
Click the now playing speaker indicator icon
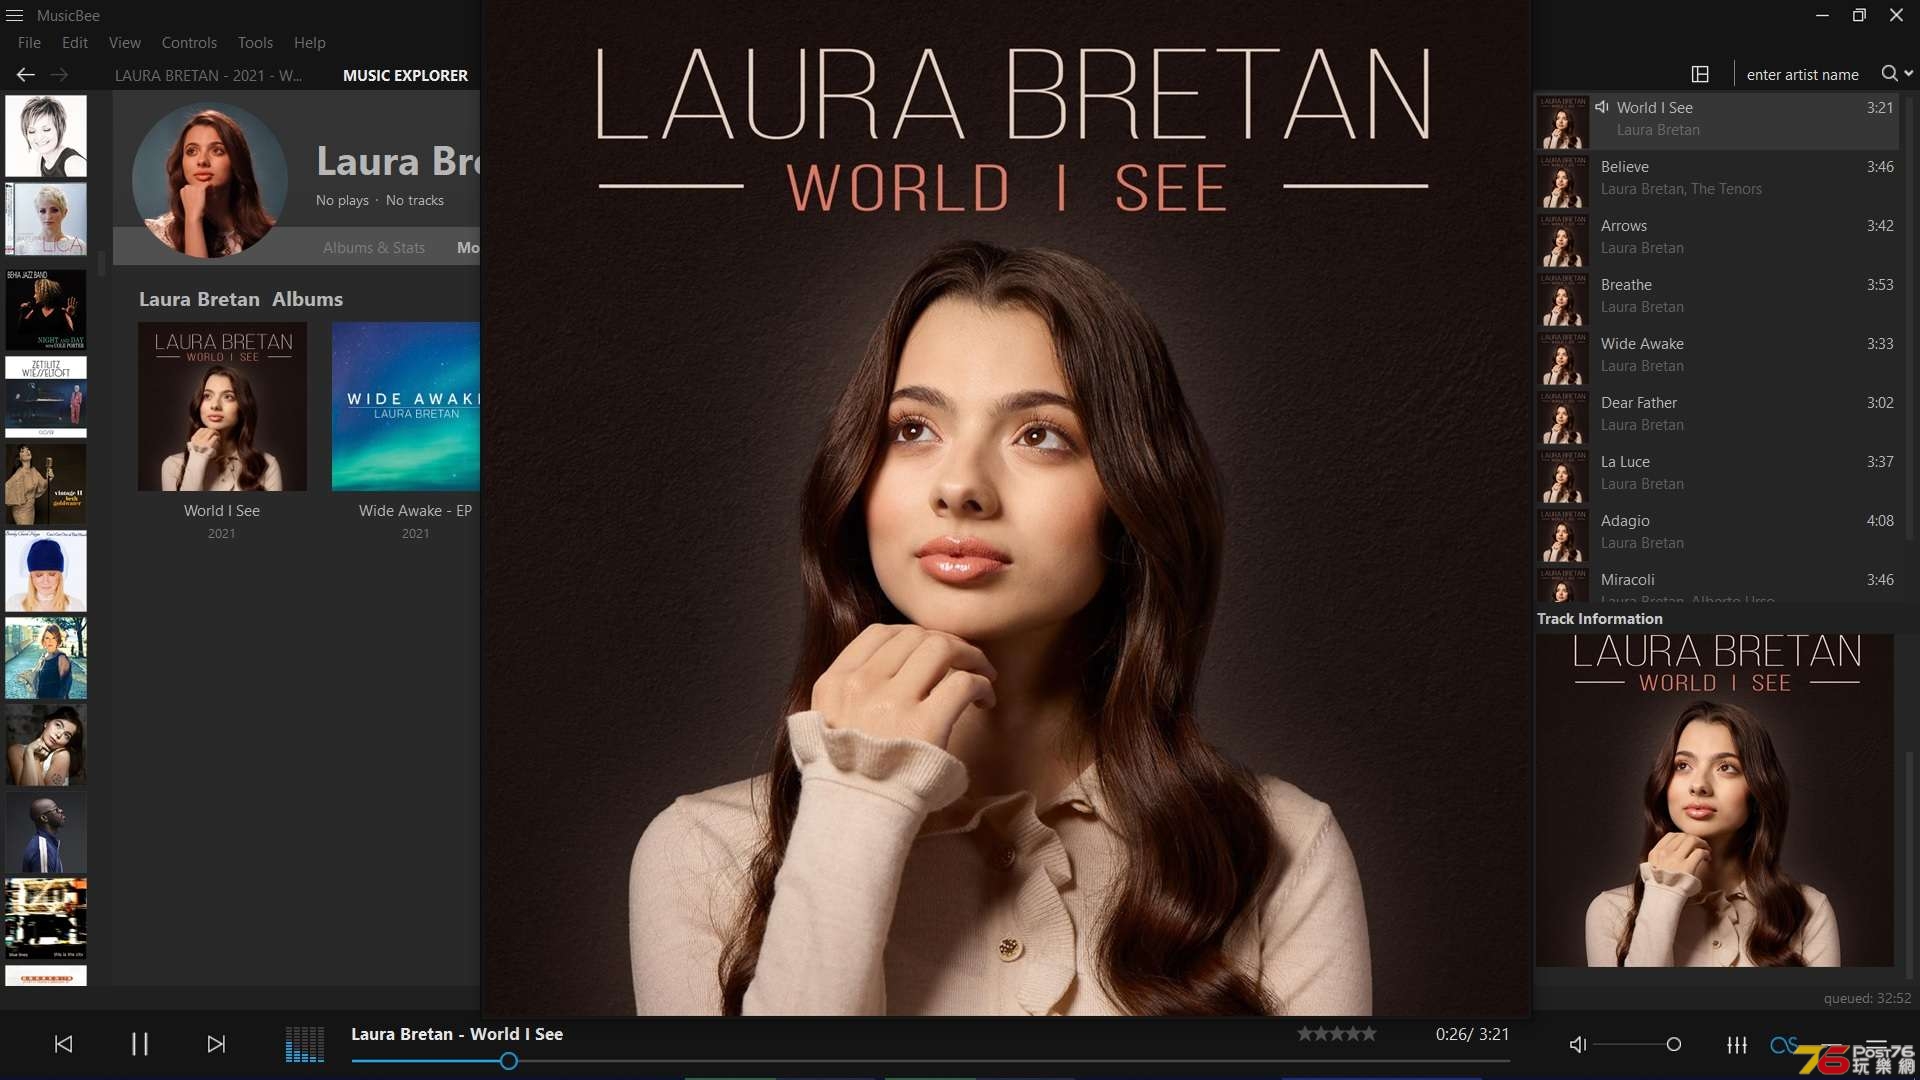[1602, 107]
